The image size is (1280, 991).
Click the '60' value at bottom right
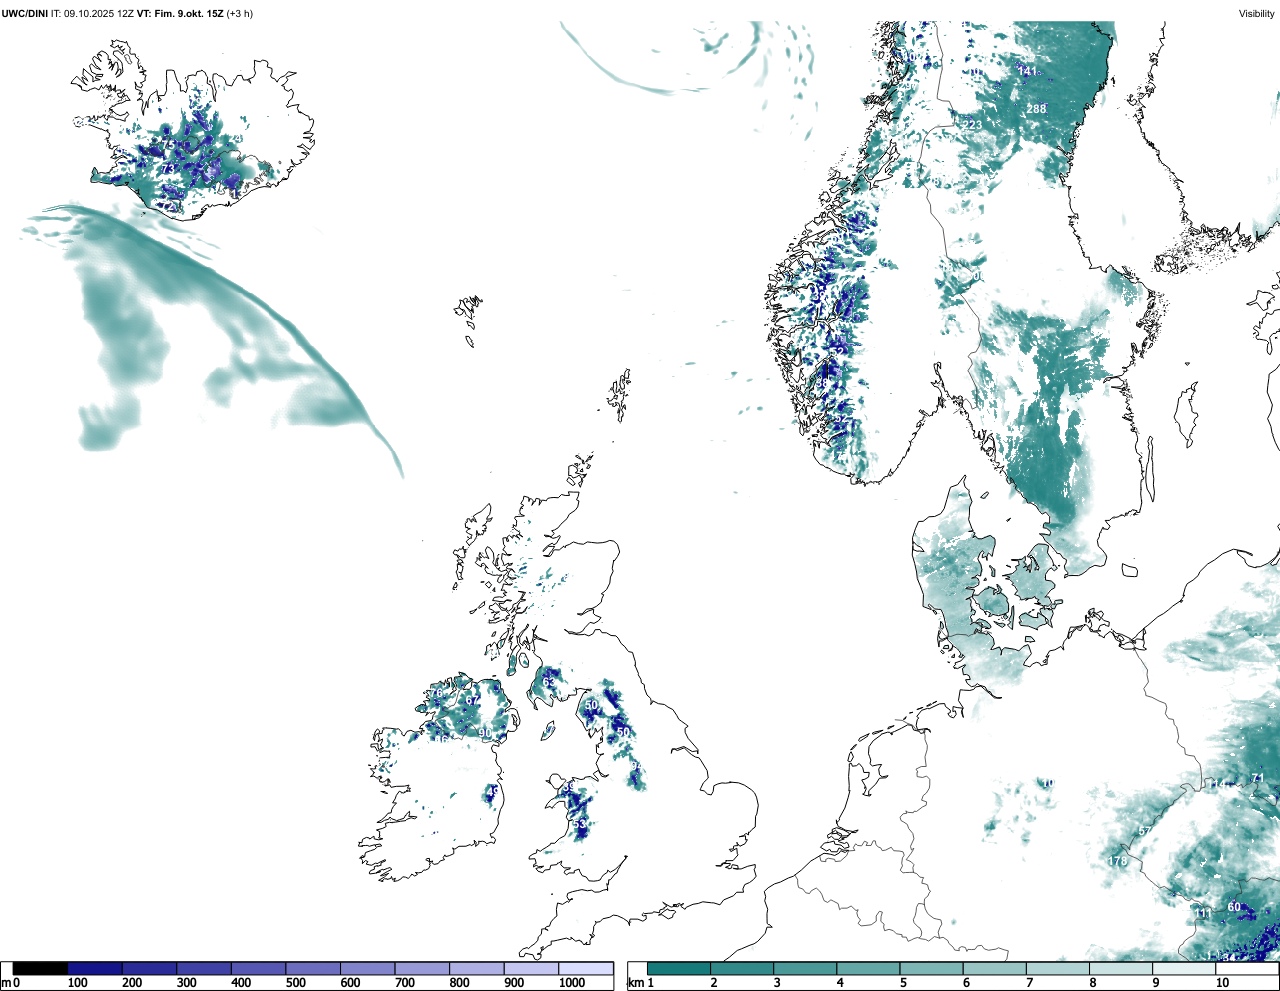[x=1234, y=907]
